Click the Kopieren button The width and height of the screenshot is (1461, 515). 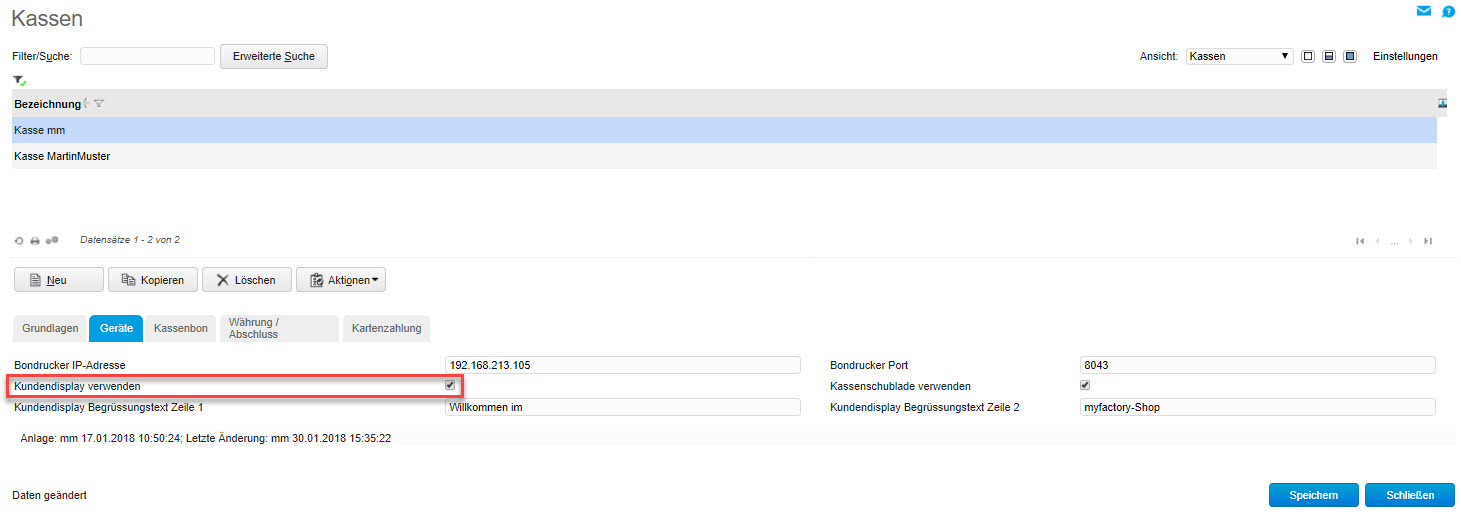click(x=152, y=280)
